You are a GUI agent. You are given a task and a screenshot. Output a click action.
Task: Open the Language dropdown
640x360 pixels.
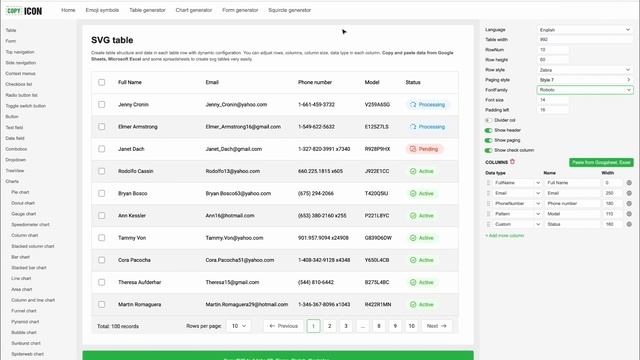click(x=584, y=30)
